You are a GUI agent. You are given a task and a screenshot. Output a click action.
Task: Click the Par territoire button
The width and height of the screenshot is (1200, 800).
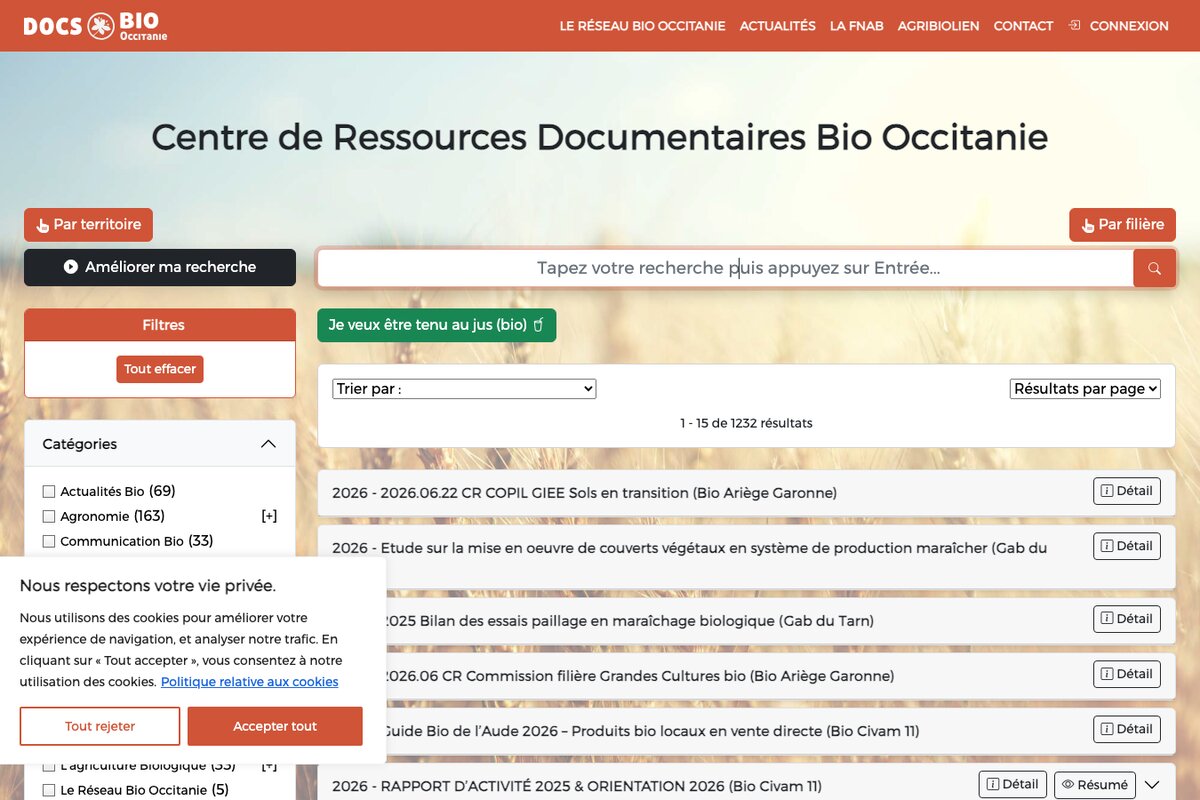click(x=88, y=225)
